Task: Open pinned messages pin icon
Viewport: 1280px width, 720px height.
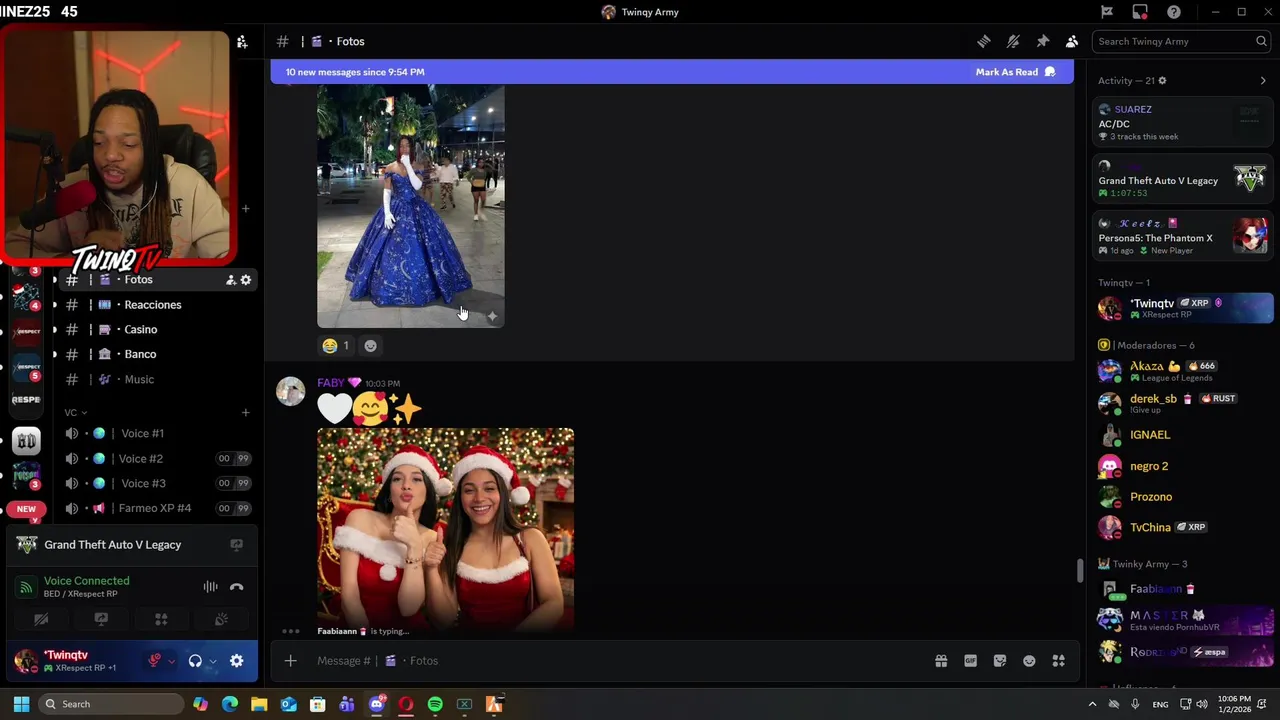Action: pyautogui.click(x=1042, y=41)
